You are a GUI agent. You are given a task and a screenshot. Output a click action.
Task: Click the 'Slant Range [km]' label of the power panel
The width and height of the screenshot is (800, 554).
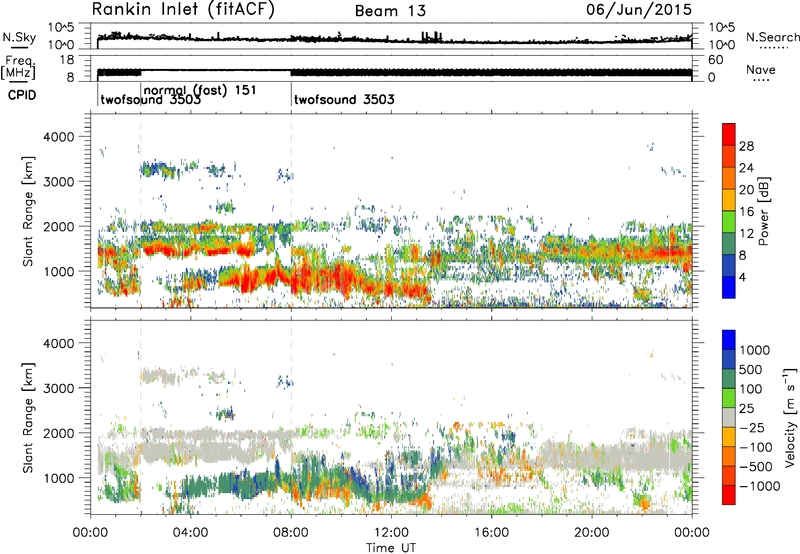[x=28, y=211]
